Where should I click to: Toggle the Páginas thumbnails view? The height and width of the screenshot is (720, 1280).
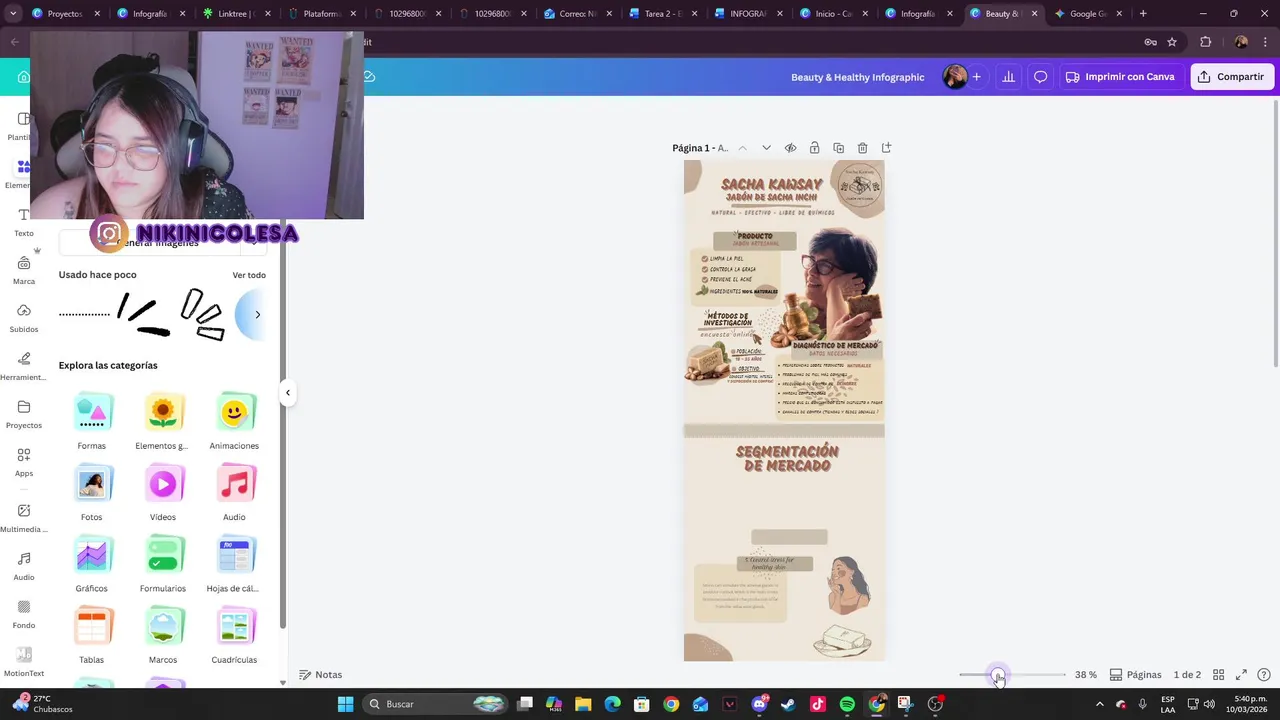click(1136, 675)
